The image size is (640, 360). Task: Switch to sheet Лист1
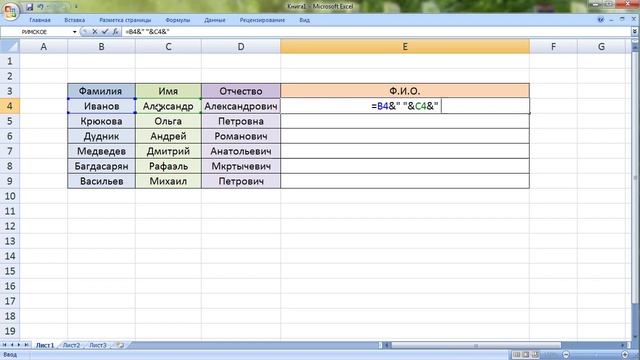[45, 345]
